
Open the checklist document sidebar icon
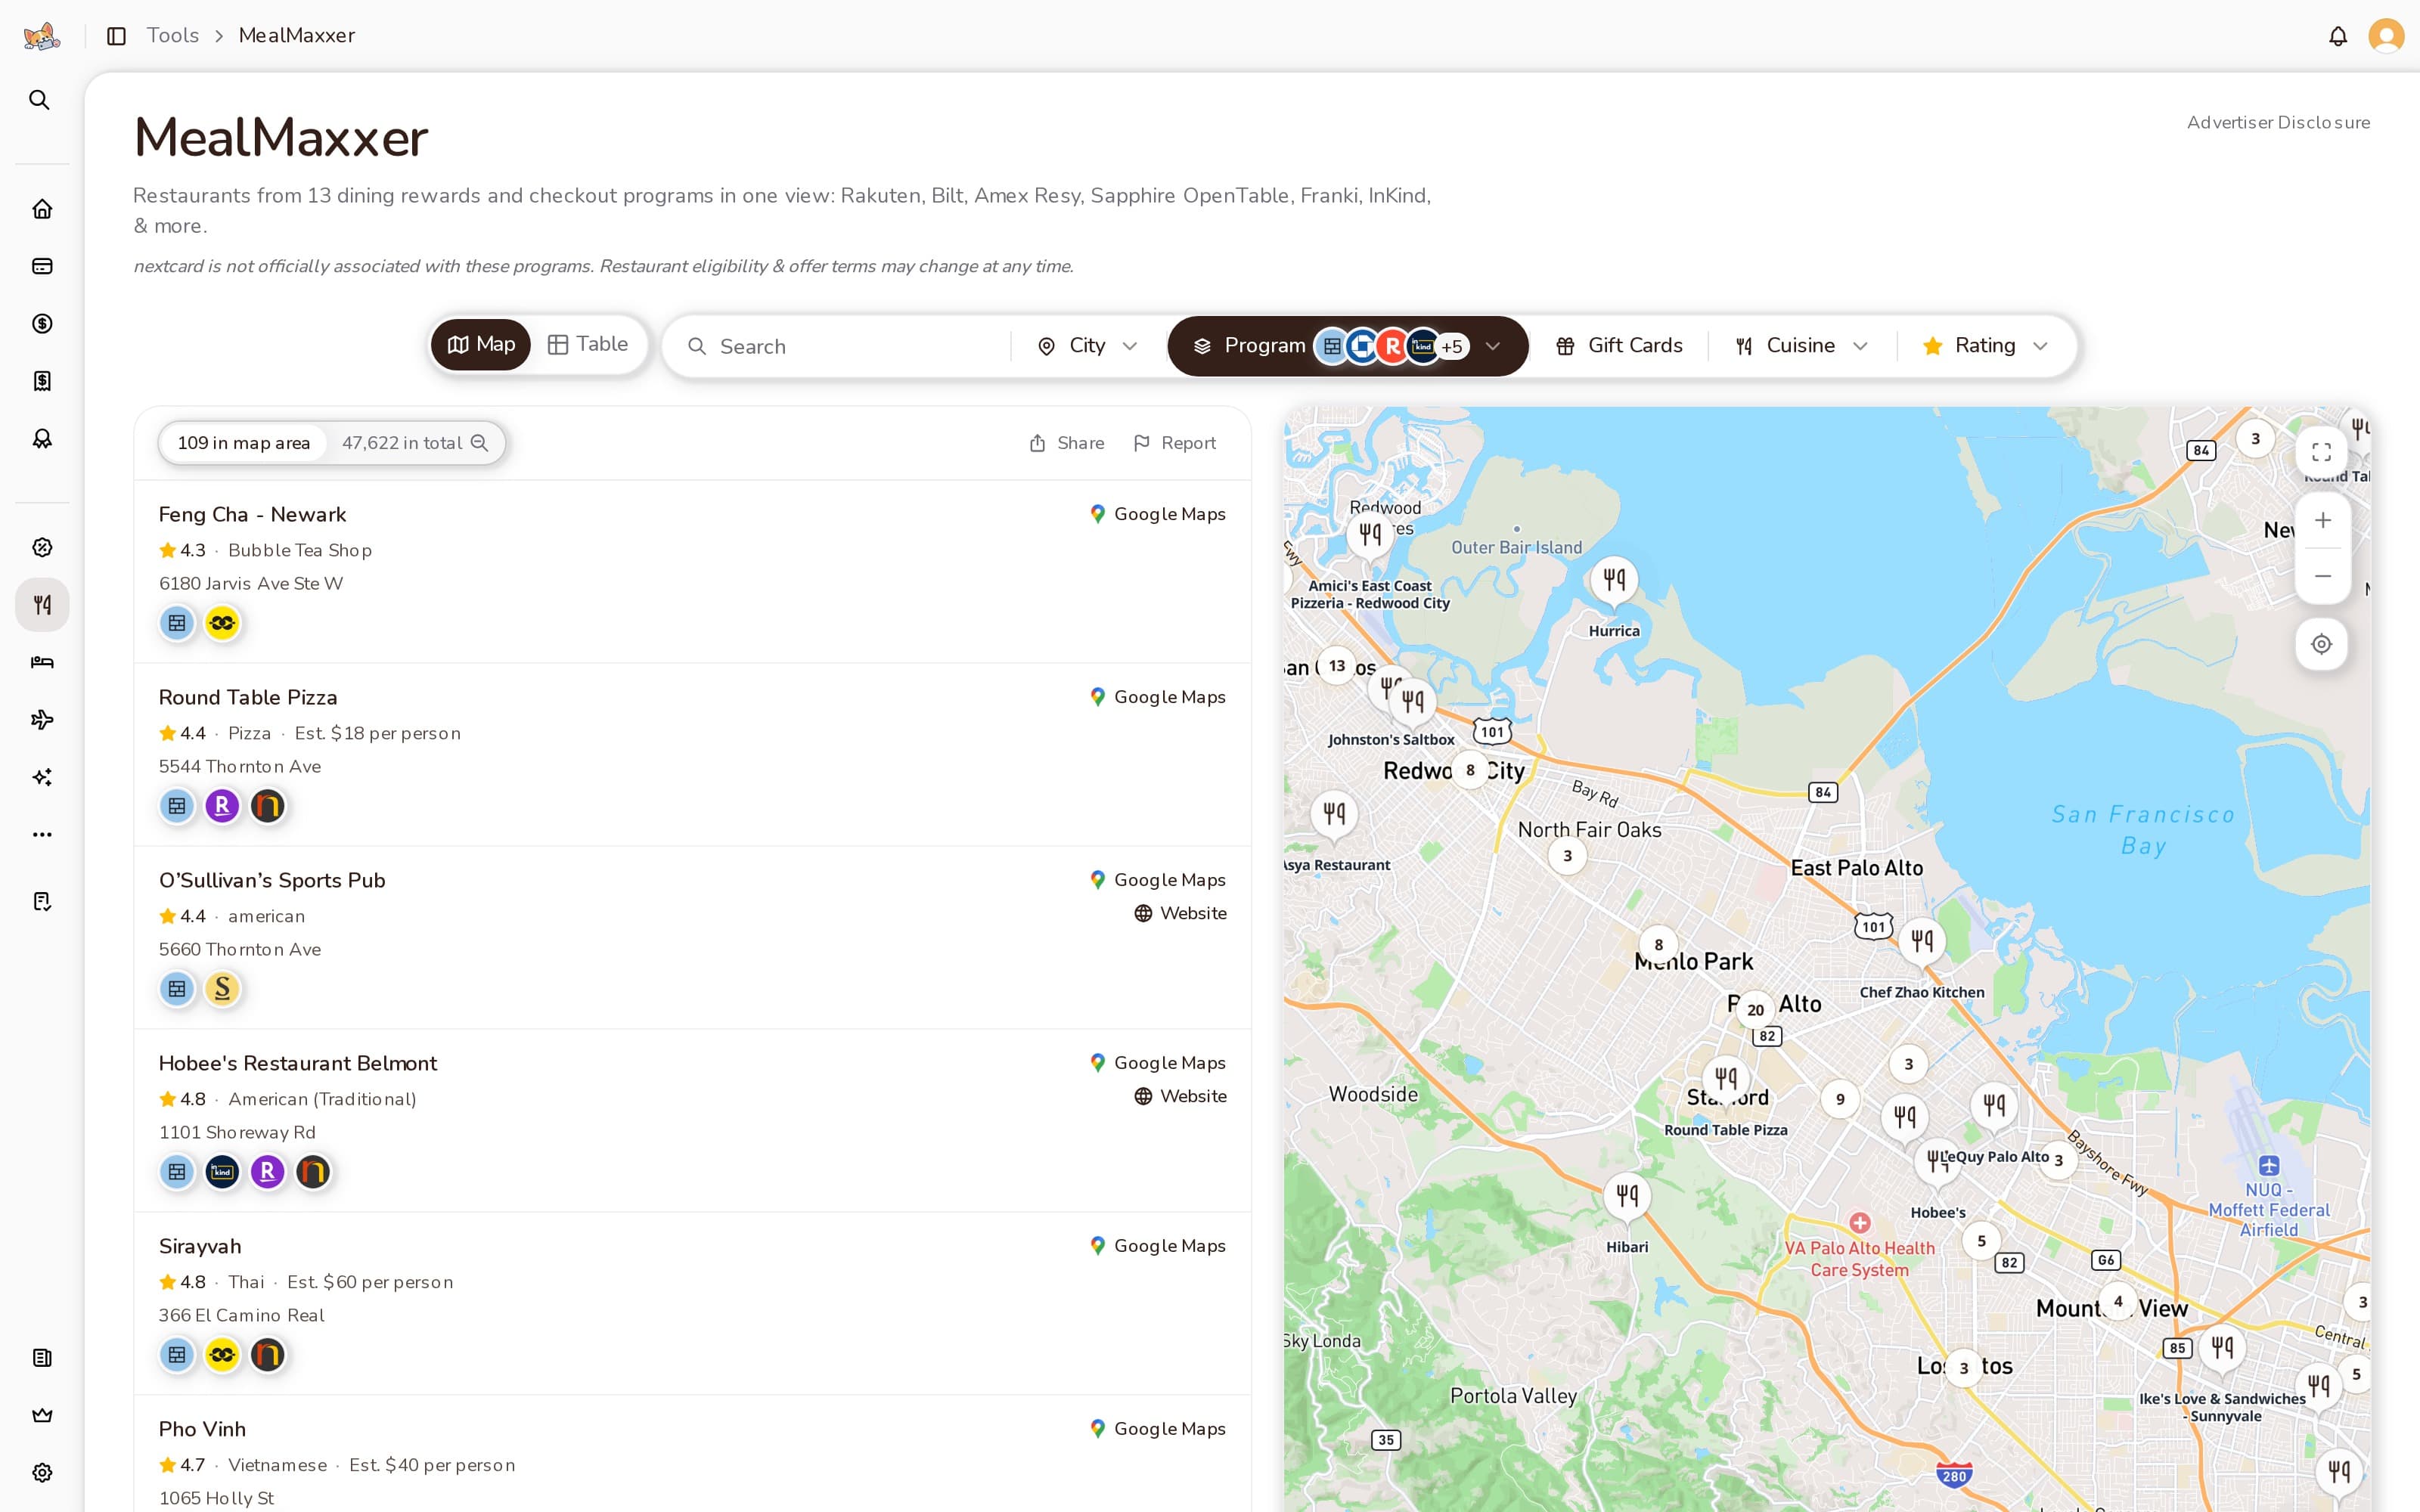click(x=42, y=902)
